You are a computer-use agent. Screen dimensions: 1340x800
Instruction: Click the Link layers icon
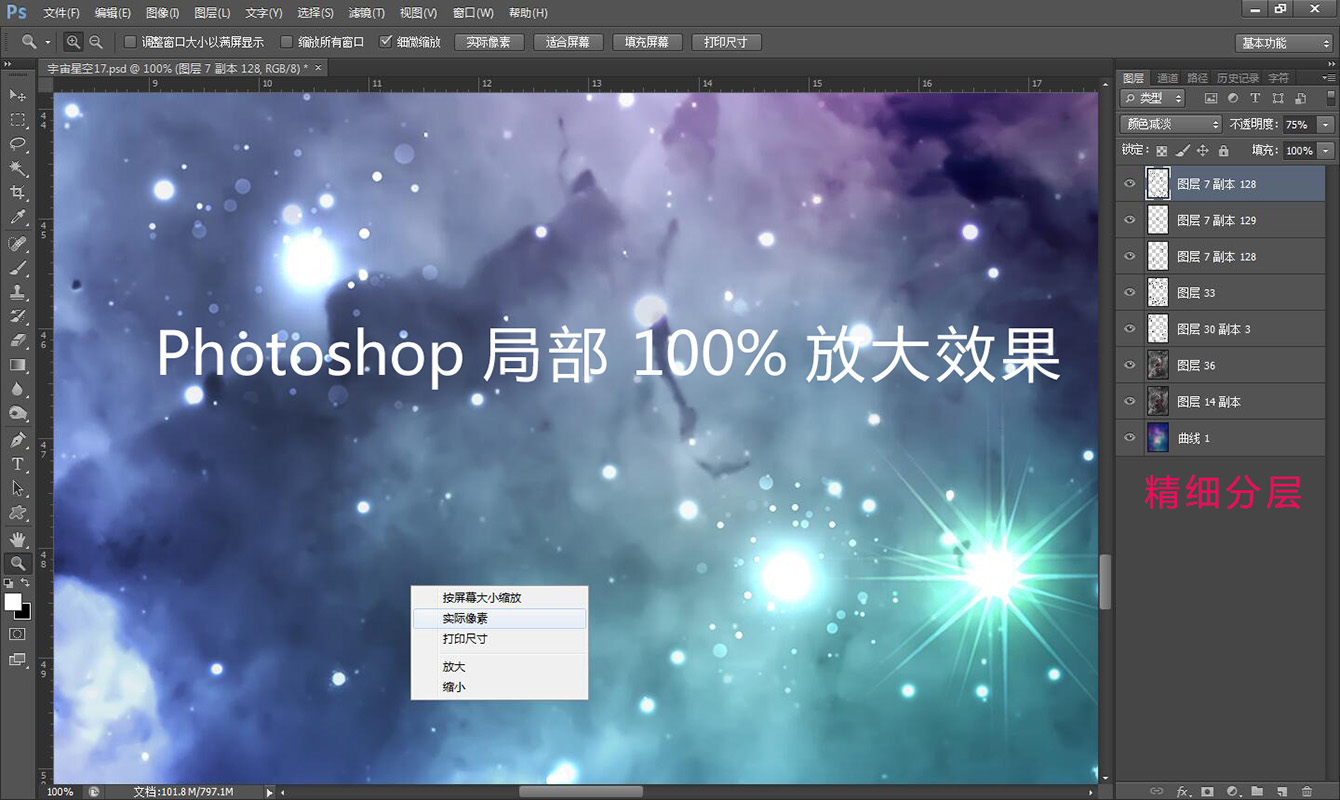coord(1157,790)
